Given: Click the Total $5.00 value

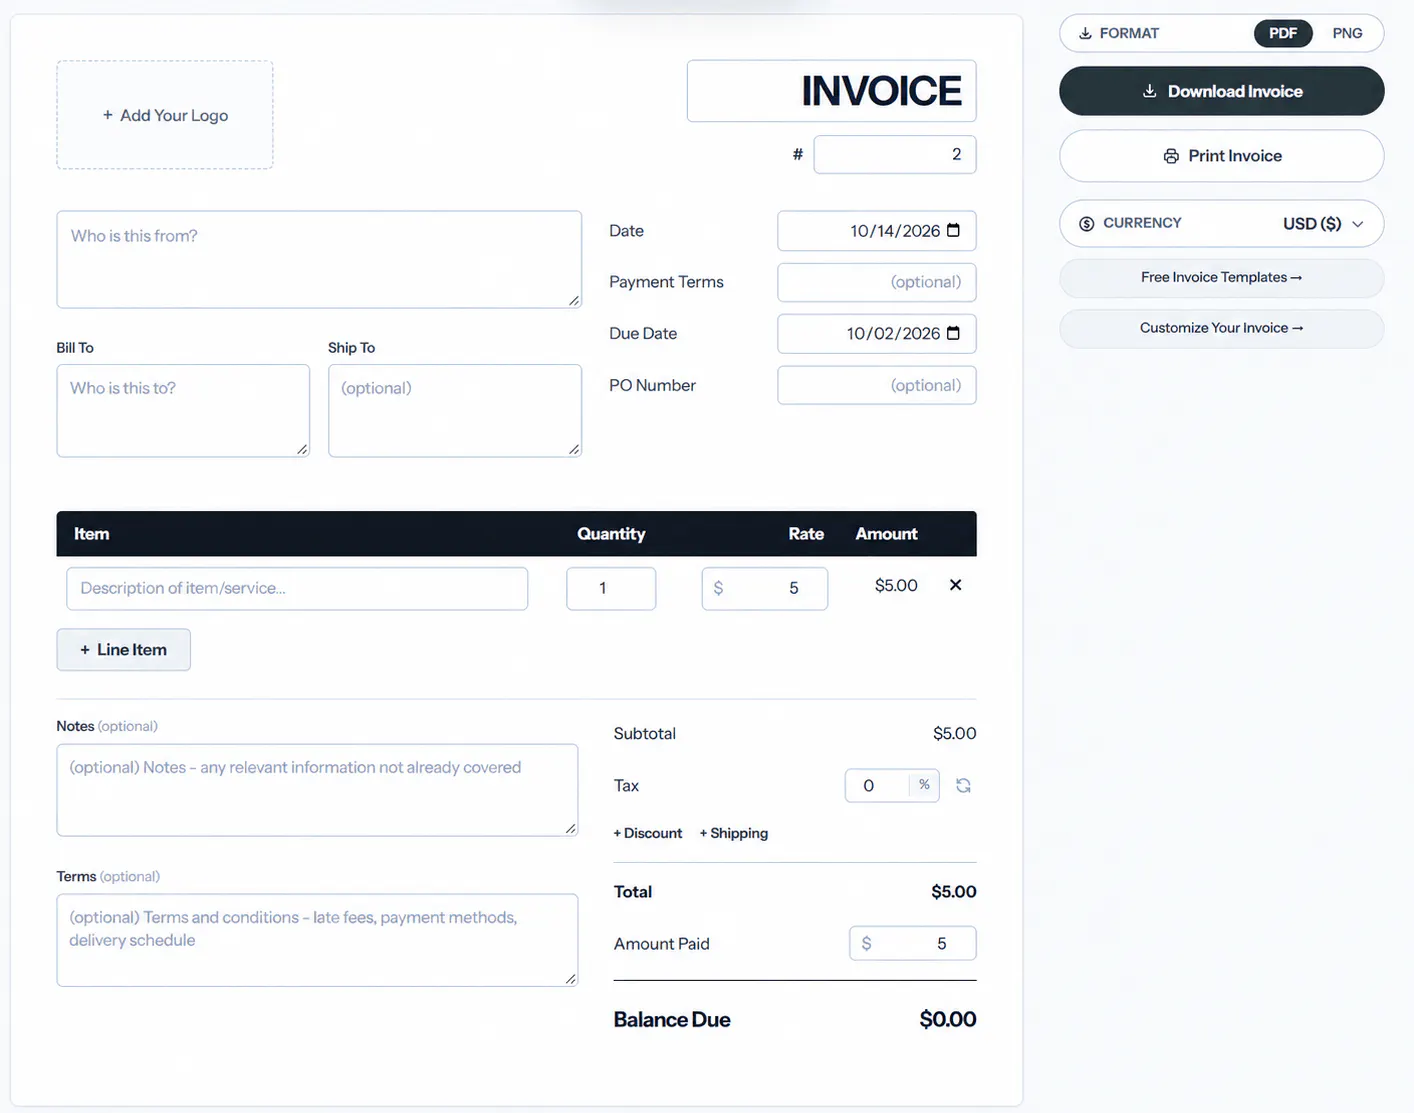Looking at the screenshot, I should pos(954,891).
